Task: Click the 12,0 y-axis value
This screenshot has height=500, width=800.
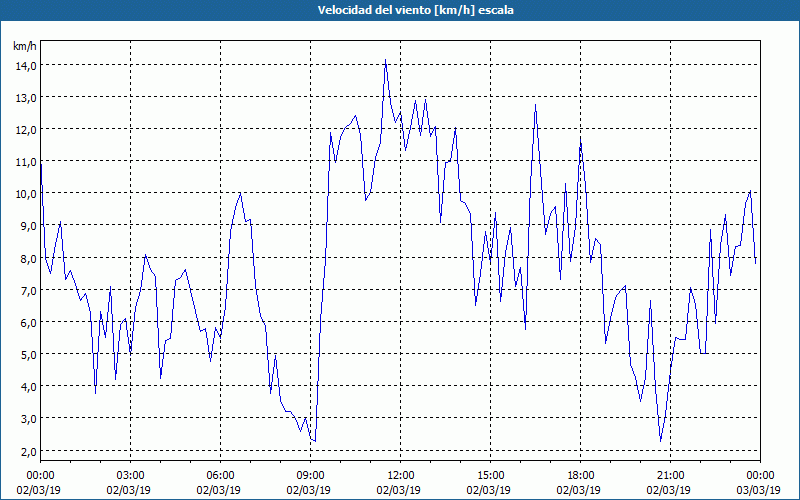Action: coord(26,130)
